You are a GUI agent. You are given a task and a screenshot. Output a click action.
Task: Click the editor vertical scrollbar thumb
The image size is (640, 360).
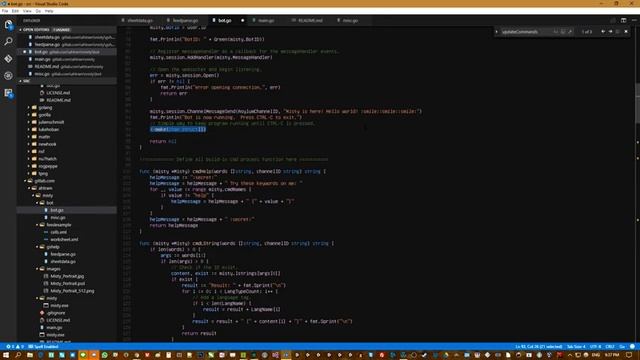(x=637, y=103)
